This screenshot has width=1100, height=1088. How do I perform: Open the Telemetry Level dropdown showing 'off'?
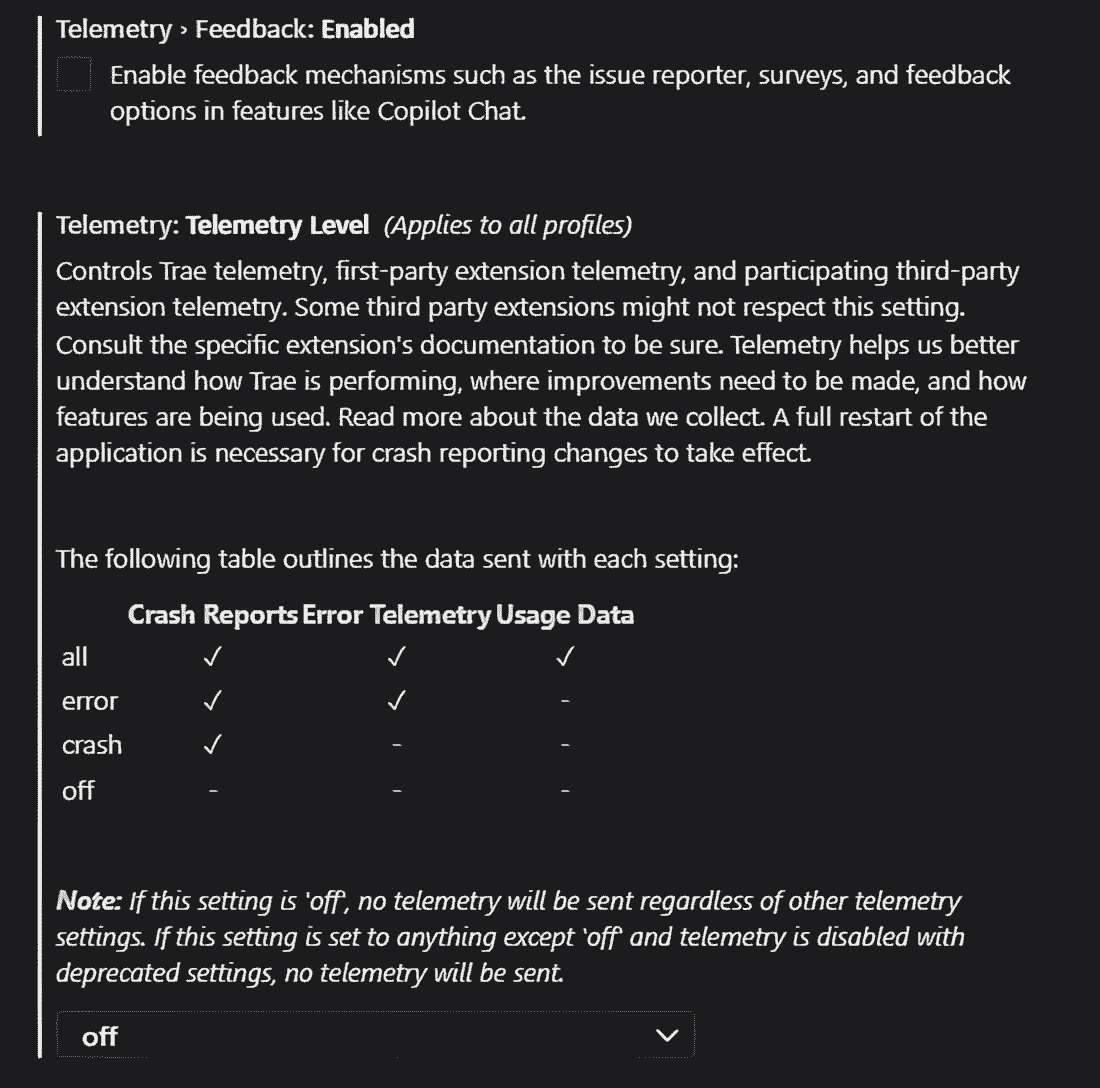[x=374, y=1036]
